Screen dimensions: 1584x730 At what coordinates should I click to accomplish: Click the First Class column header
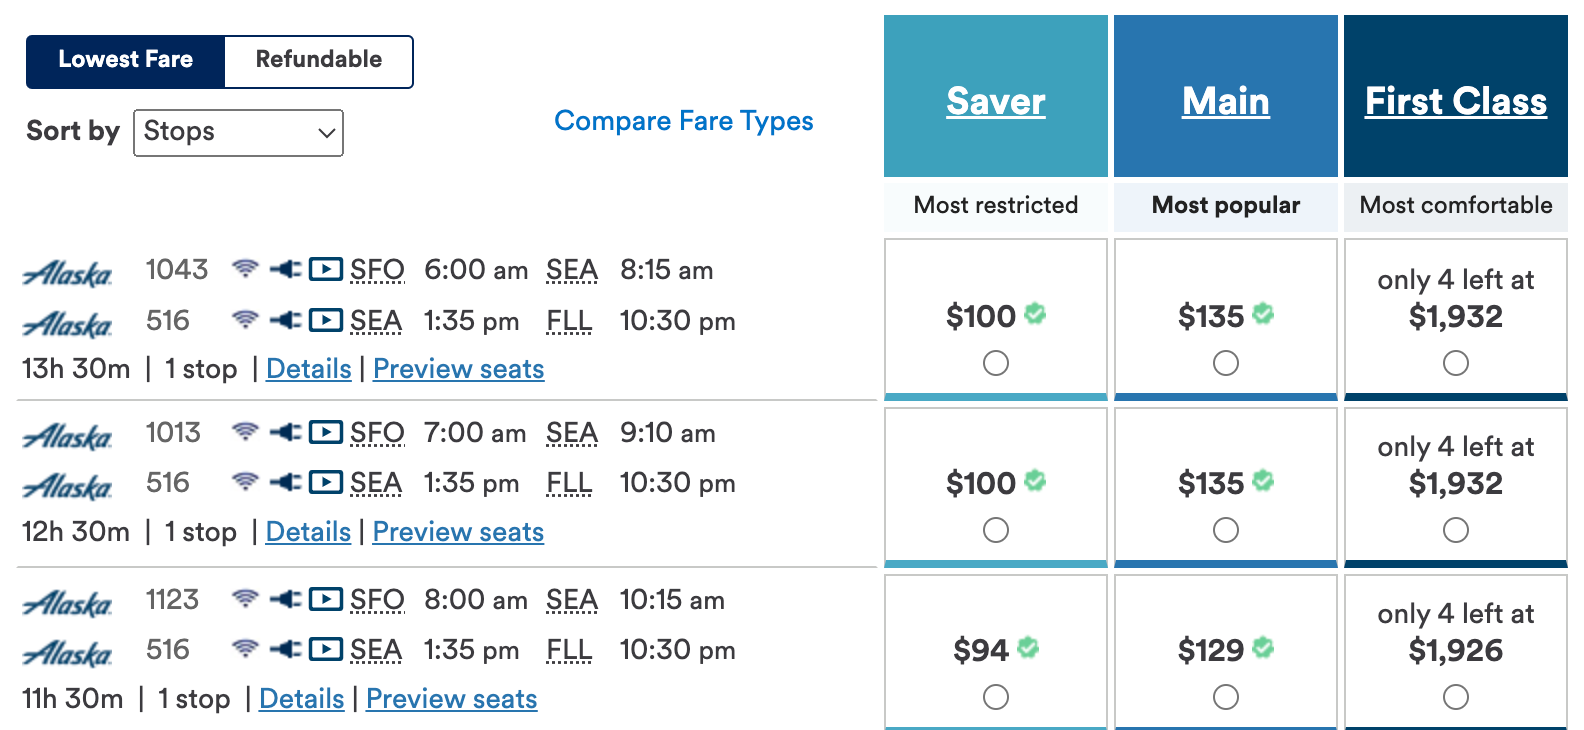point(1456,101)
